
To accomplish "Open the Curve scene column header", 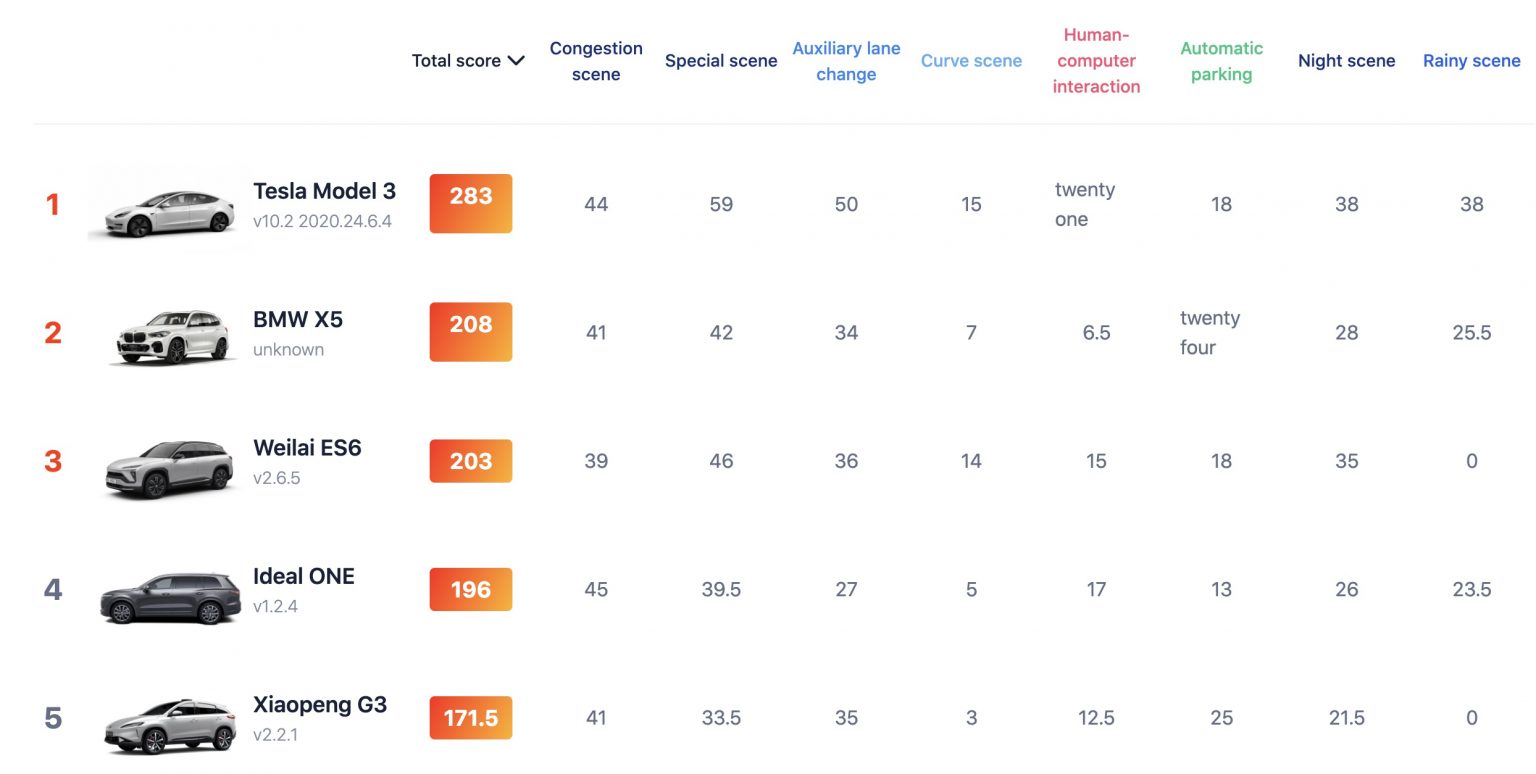I will pyautogui.click(x=971, y=61).
